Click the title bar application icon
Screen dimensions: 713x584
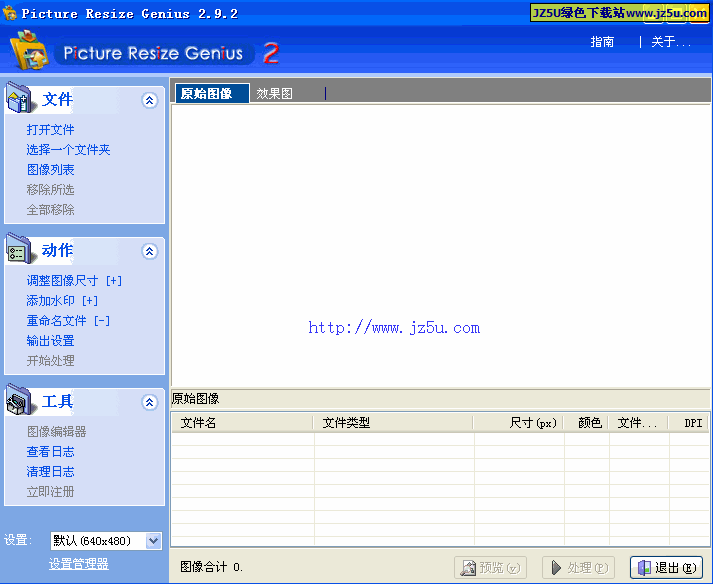point(10,13)
